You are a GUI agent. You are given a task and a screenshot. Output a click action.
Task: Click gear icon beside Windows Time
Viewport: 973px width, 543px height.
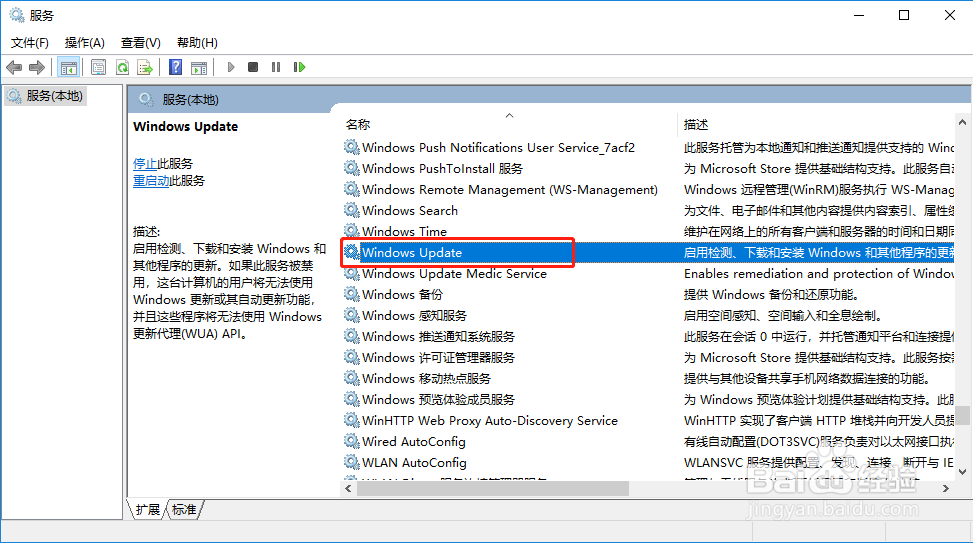(x=352, y=231)
